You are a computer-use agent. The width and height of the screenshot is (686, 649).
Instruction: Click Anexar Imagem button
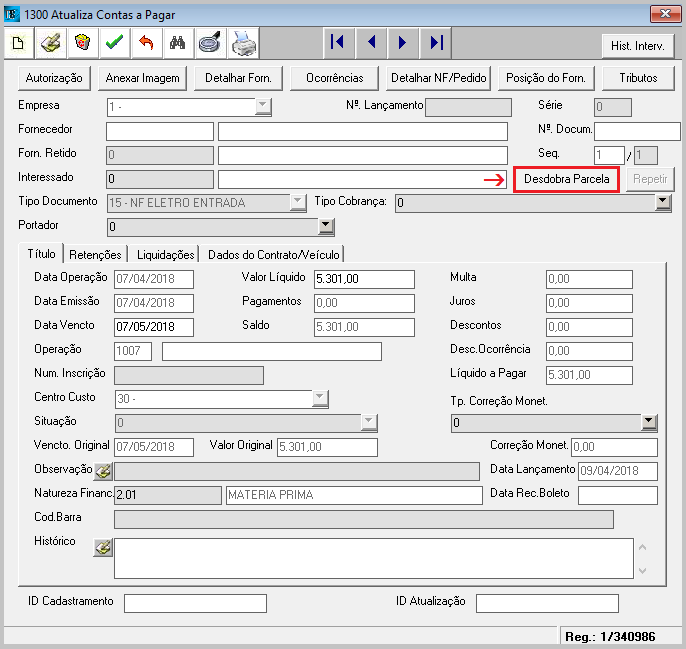142,78
